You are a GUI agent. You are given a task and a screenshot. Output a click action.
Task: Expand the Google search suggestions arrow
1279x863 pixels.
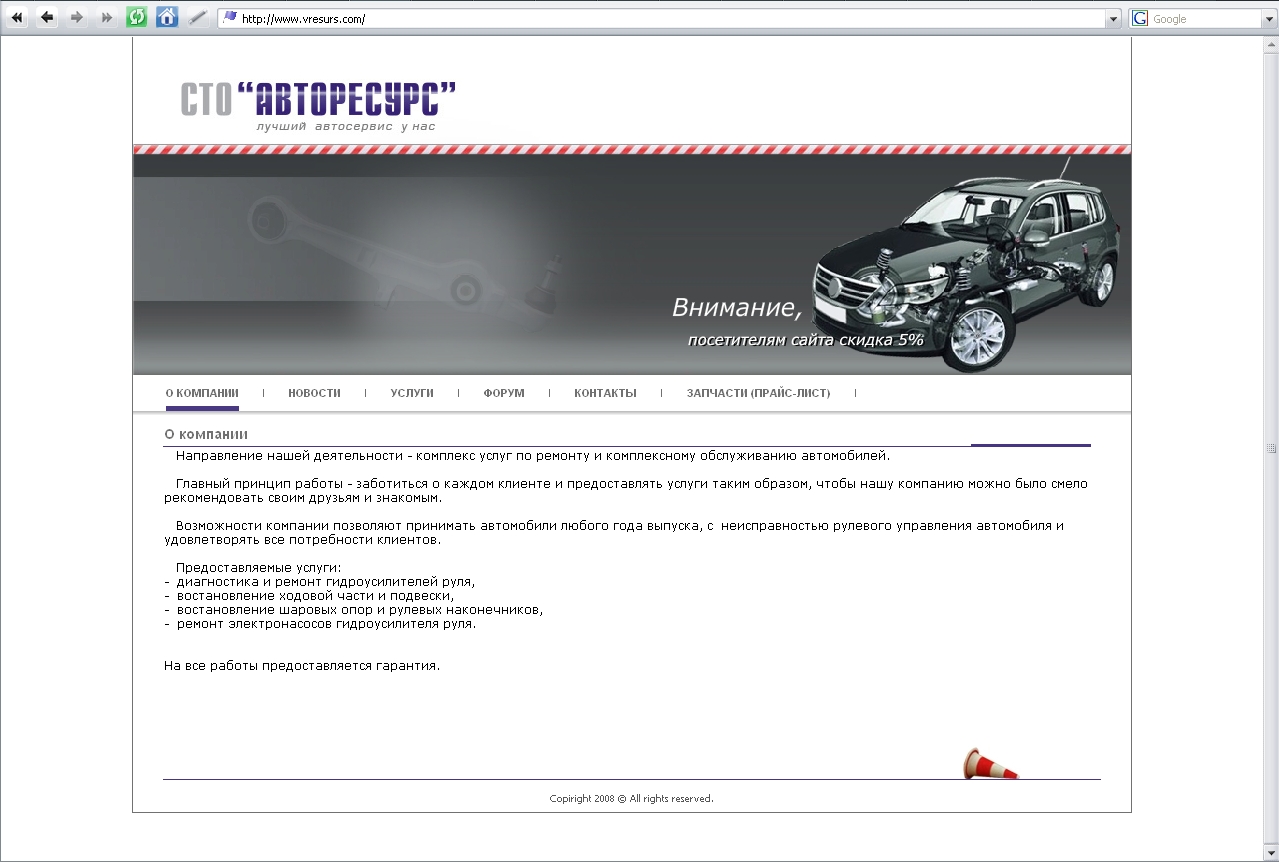pyautogui.click(x=1268, y=18)
